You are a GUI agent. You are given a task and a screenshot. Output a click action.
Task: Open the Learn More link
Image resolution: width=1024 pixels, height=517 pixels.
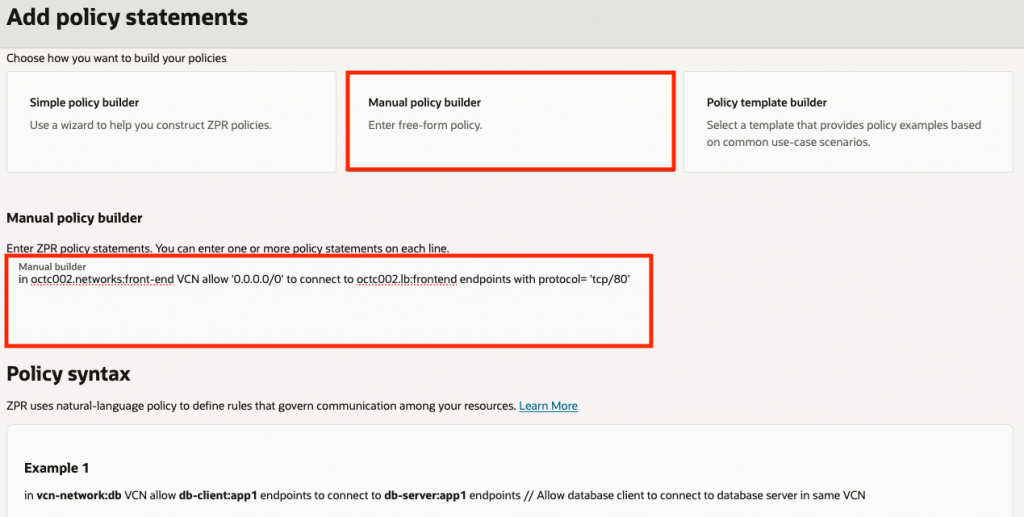point(548,406)
